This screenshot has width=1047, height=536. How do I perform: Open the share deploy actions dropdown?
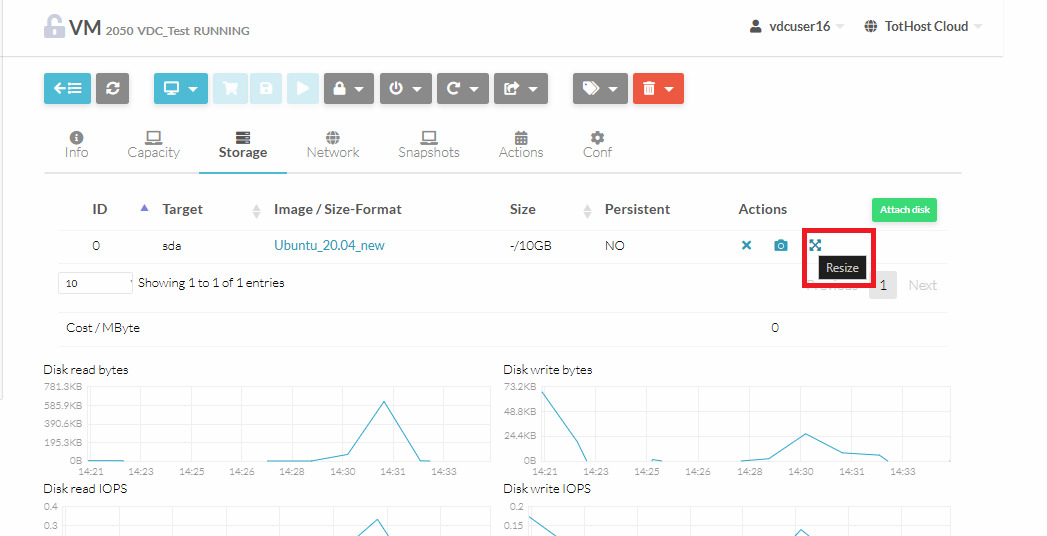pyautogui.click(x=521, y=88)
